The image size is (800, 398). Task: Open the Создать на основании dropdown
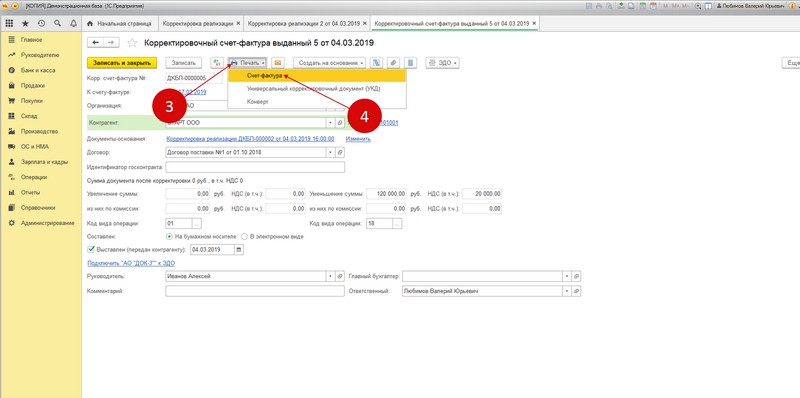(330, 63)
